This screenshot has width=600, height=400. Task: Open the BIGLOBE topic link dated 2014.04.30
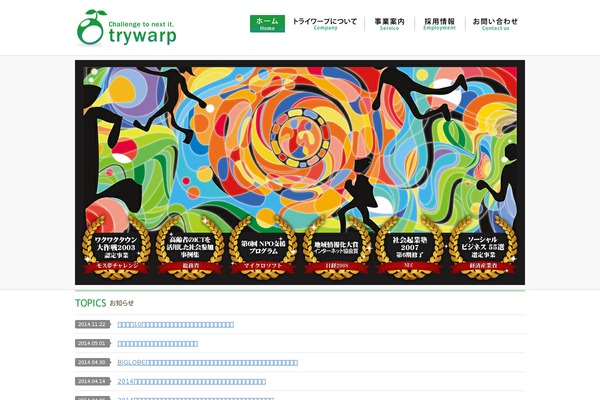tap(207, 362)
